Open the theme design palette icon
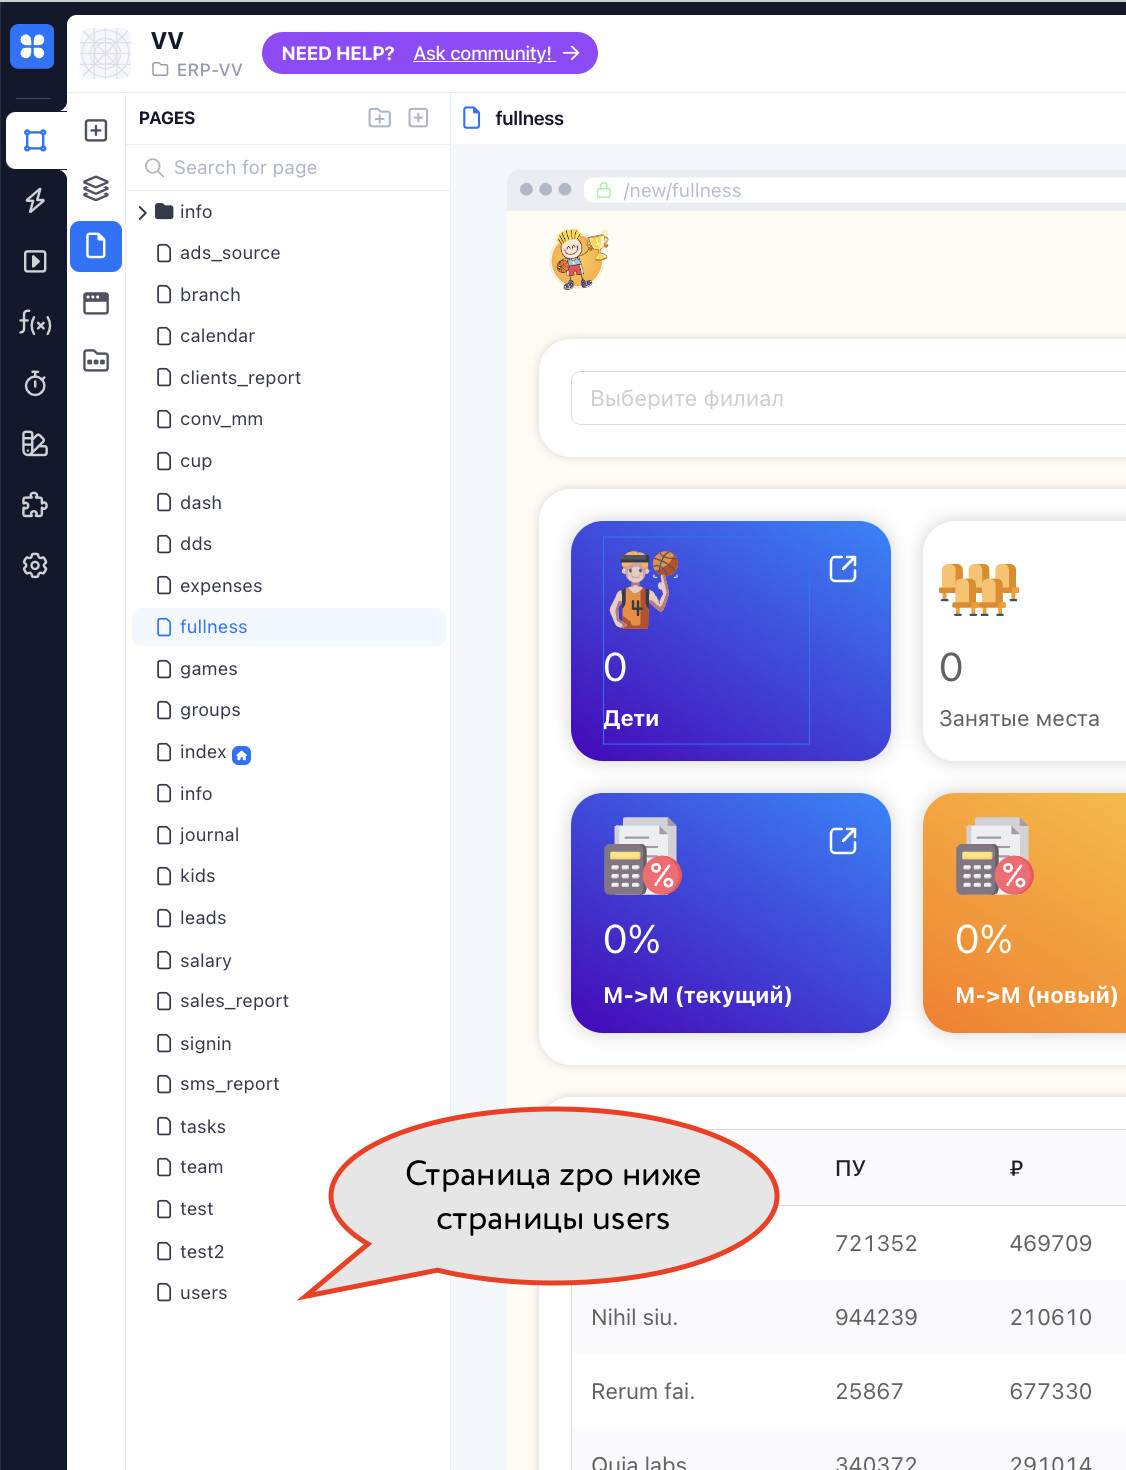Screen dimensions: 1126x1470 pos(35,443)
